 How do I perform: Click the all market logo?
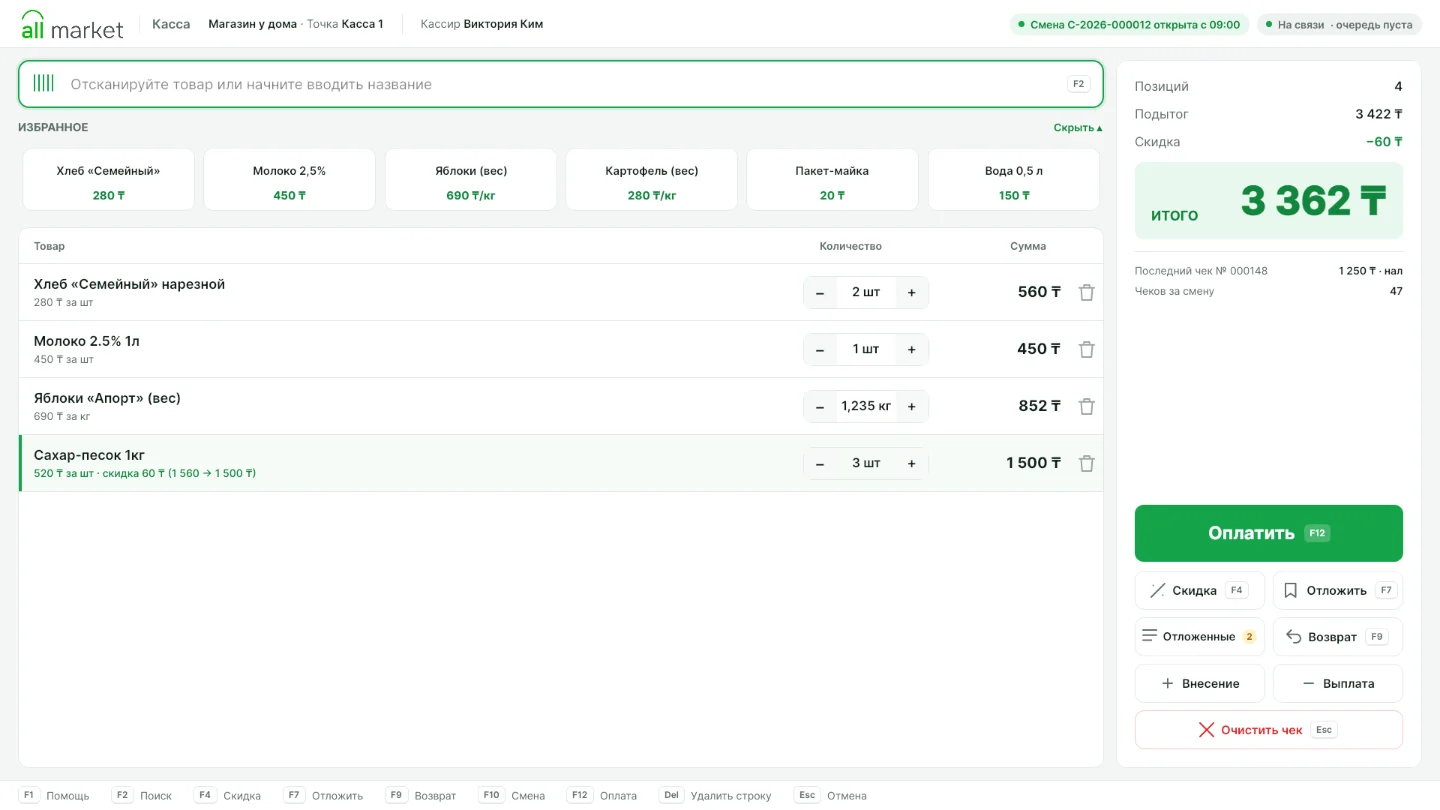[x=72, y=24]
